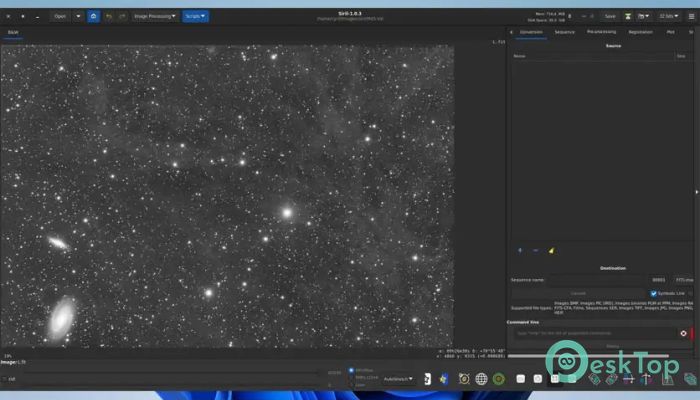The width and height of the screenshot is (700, 400).
Task: Clear the source list with the broom icon
Action: pyautogui.click(x=551, y=250)
